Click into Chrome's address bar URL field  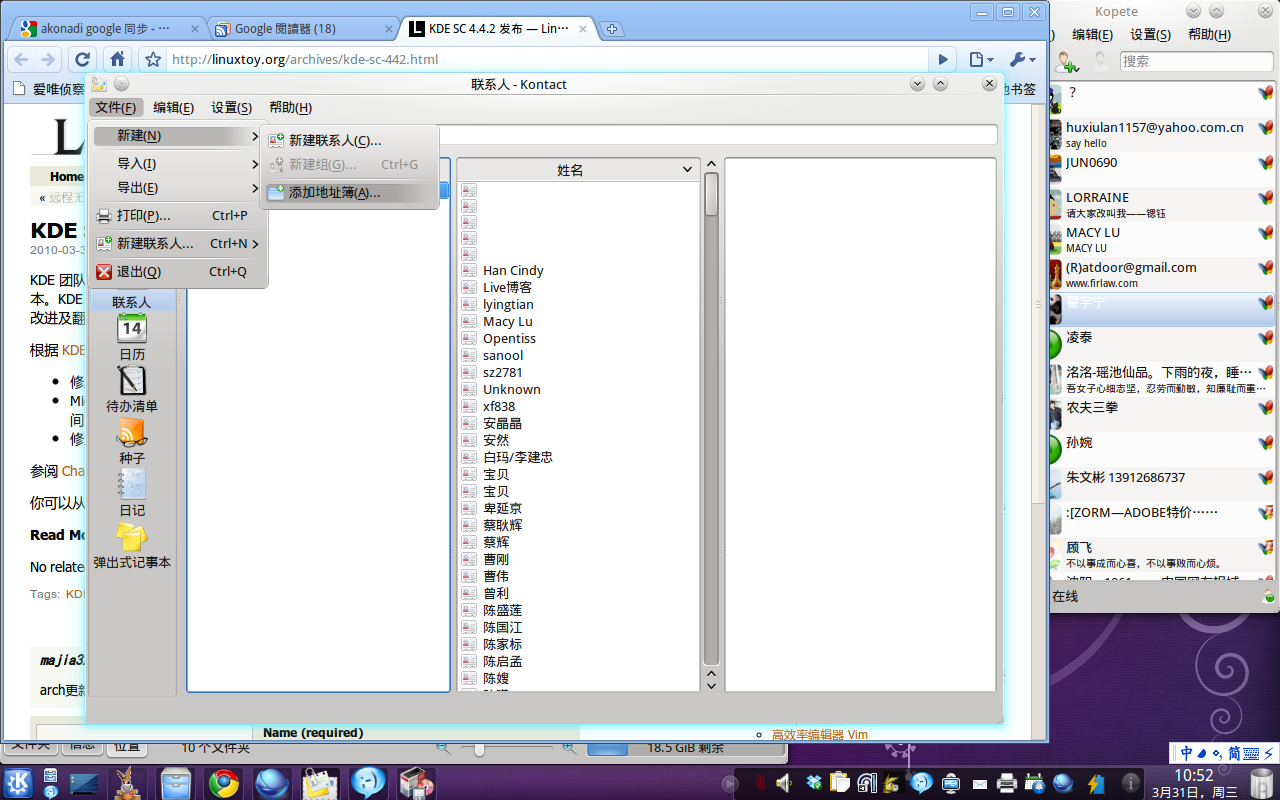click(548, 60)
